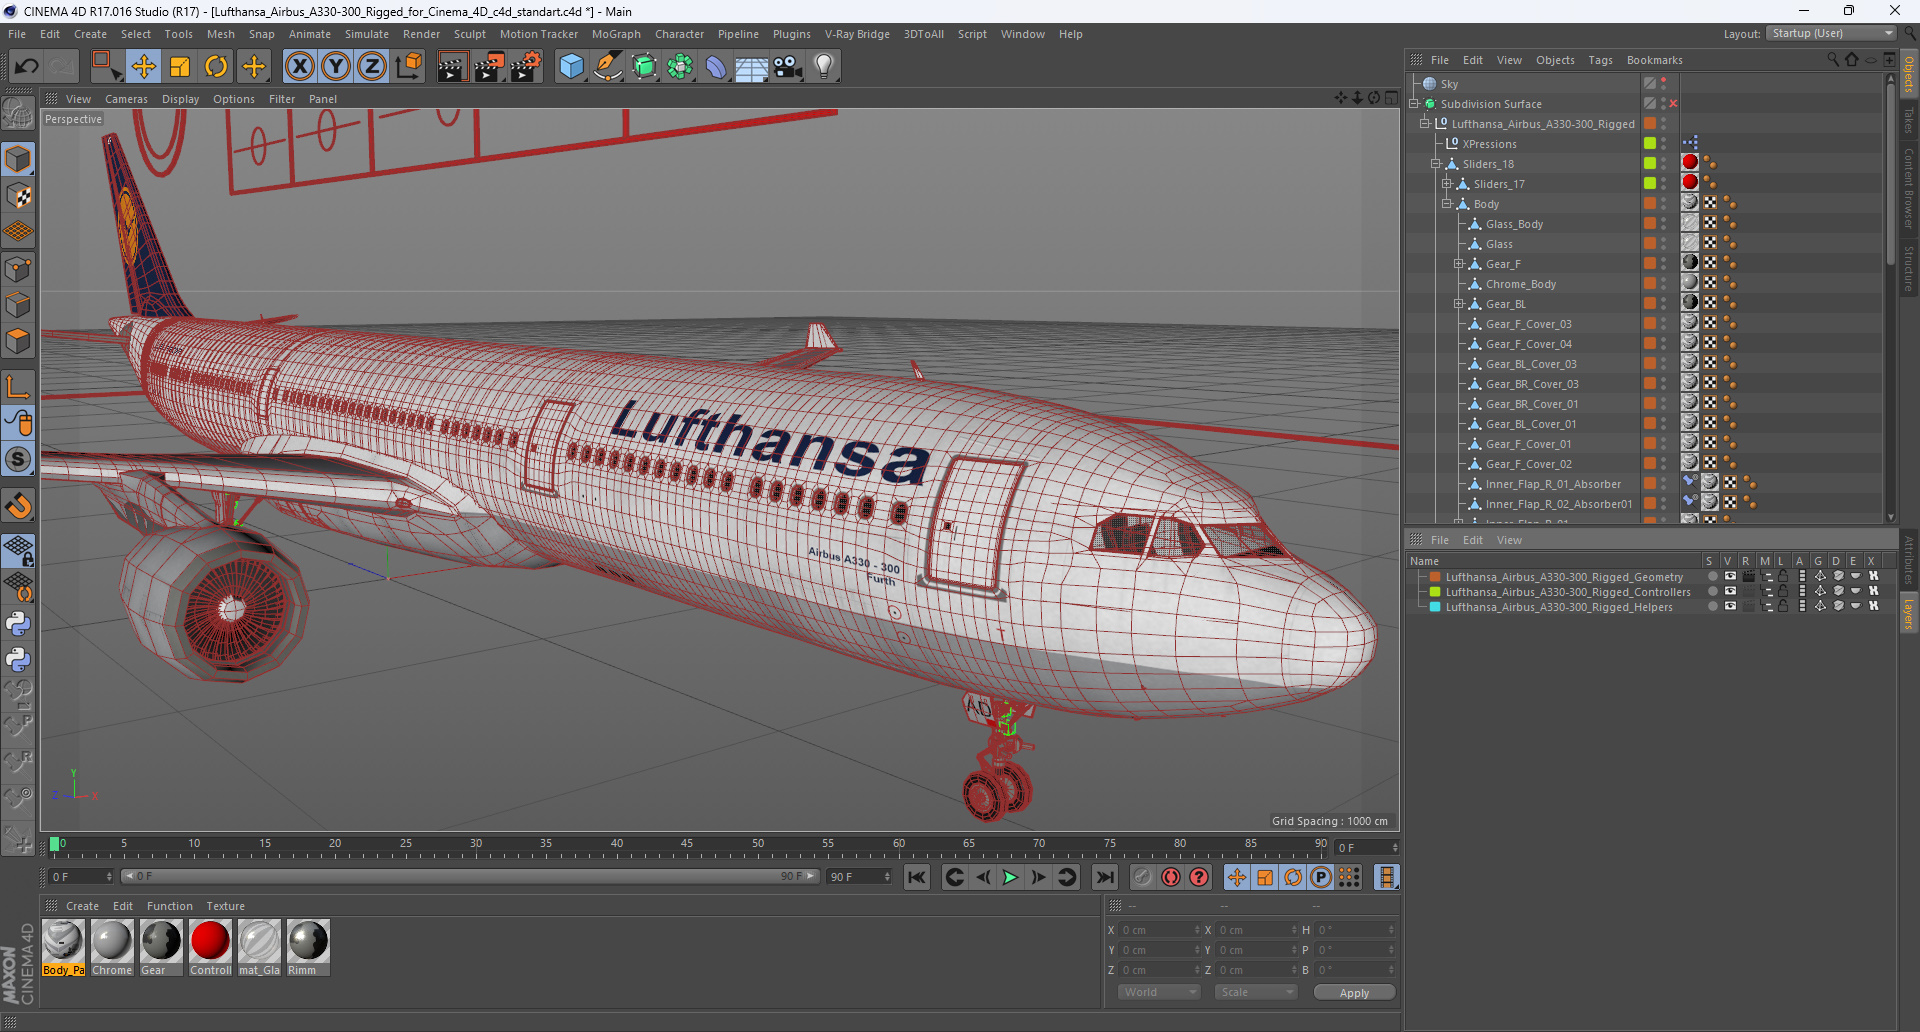The image size is (1920, 1032).
Task: Open the MoGraph menu
Action: click(x=616, y=34)
